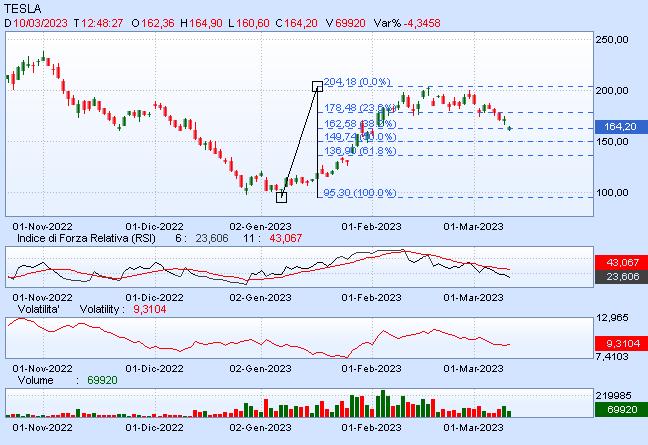
Task: Click 02-Gen-2023 label under volatility panel
Action: point(260,369)
